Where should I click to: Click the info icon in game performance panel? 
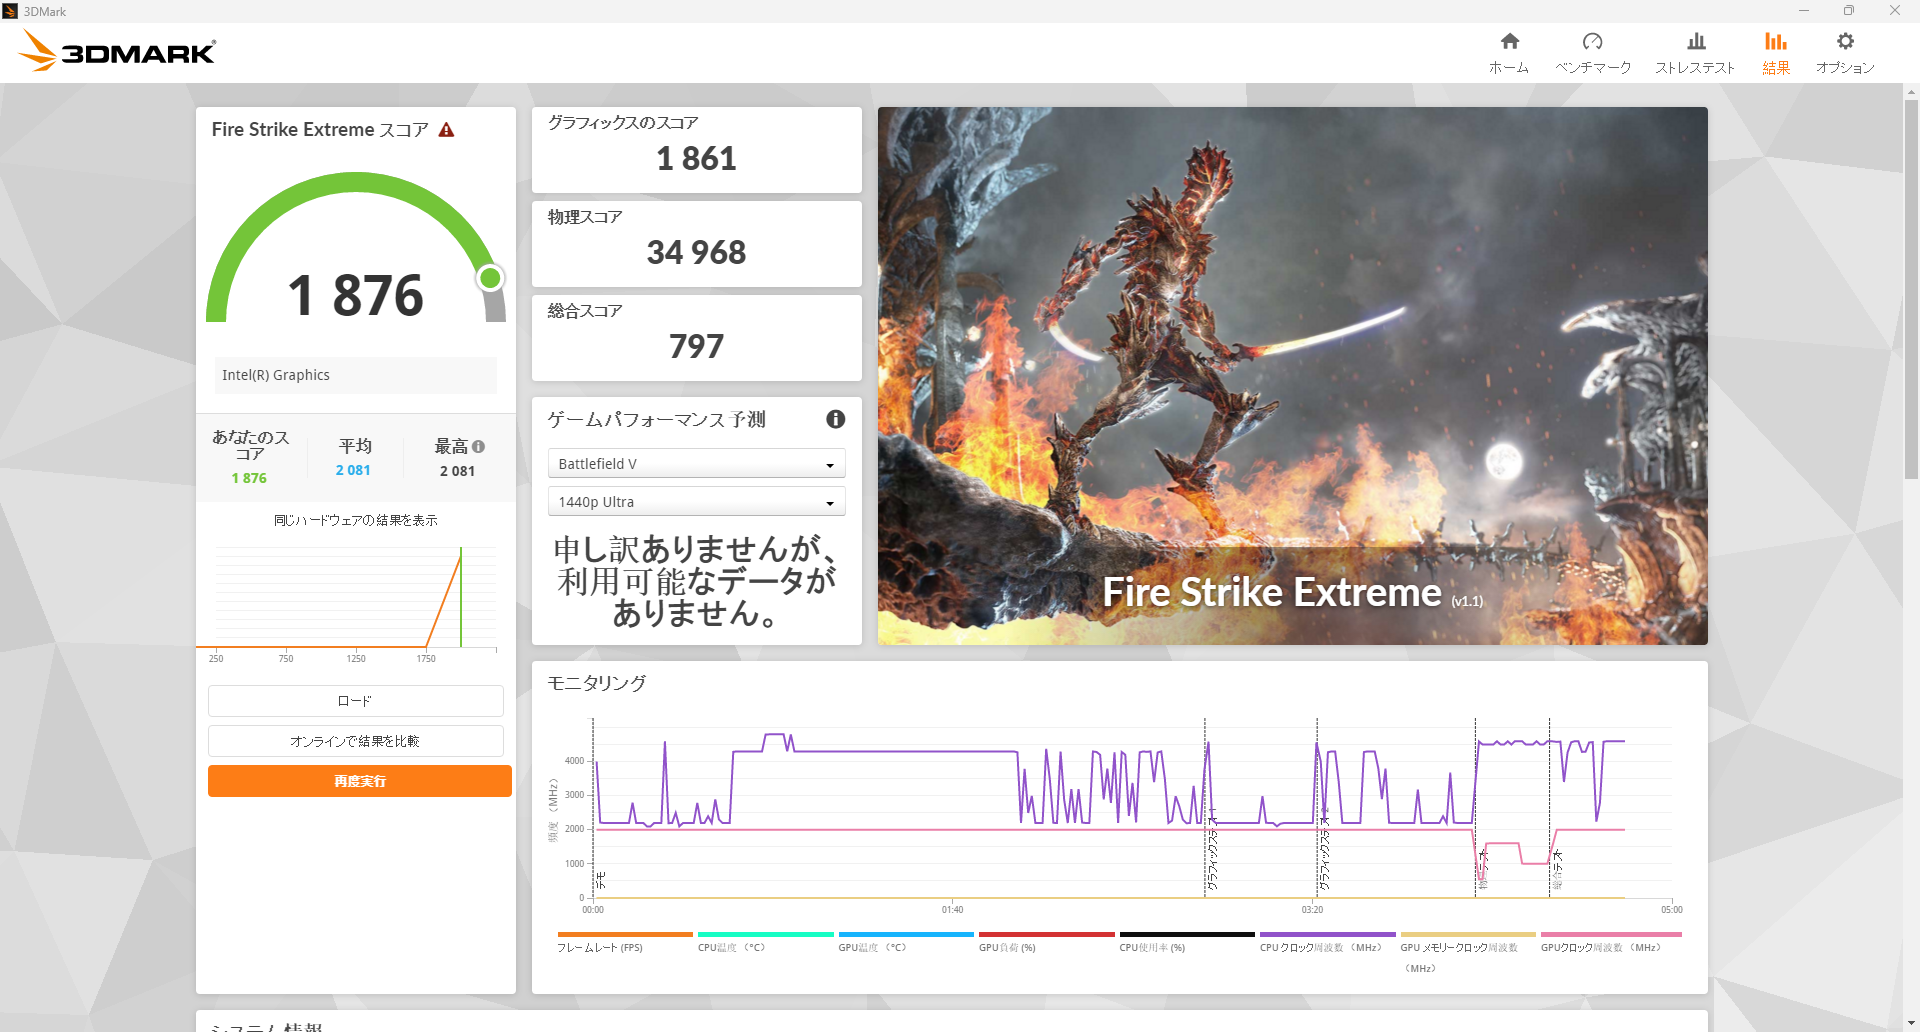[x=835, y=420]
